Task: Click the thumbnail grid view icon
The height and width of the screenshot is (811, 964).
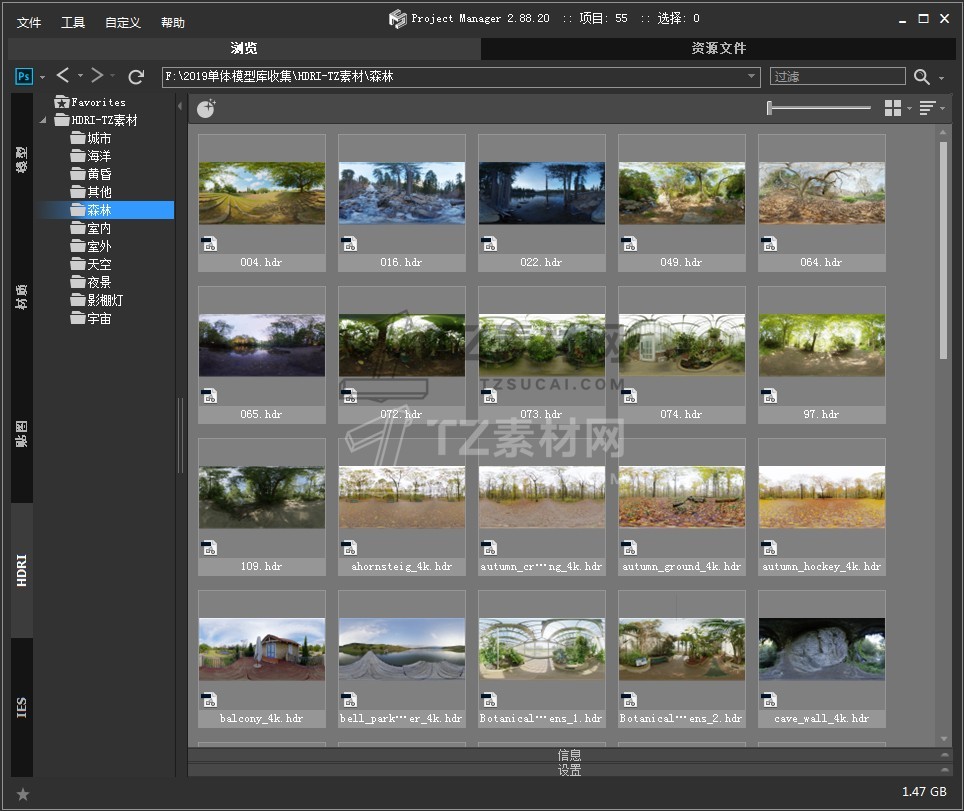Action: click(893, 108)
